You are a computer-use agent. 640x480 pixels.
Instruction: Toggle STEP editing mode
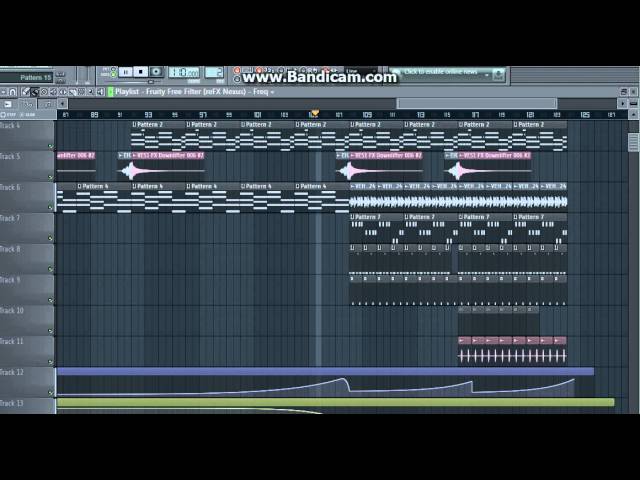pyautogui.click(x=8, y=115)
